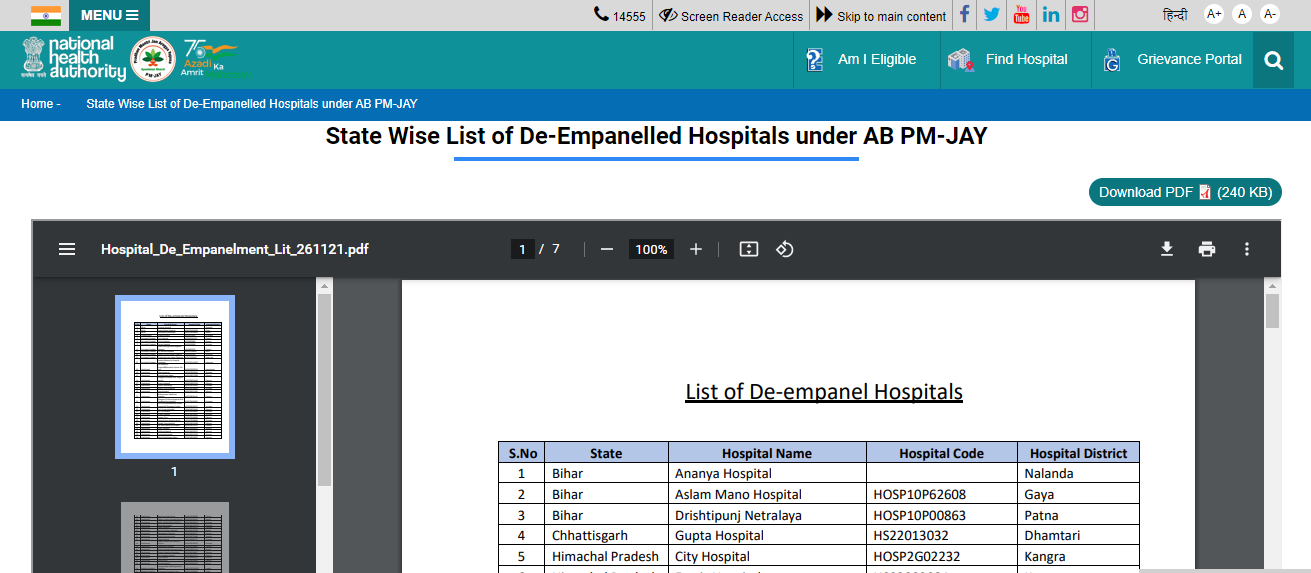Click the National Health Authority logo
This screenshot has height=573, width=1311.
pos(74,59)
